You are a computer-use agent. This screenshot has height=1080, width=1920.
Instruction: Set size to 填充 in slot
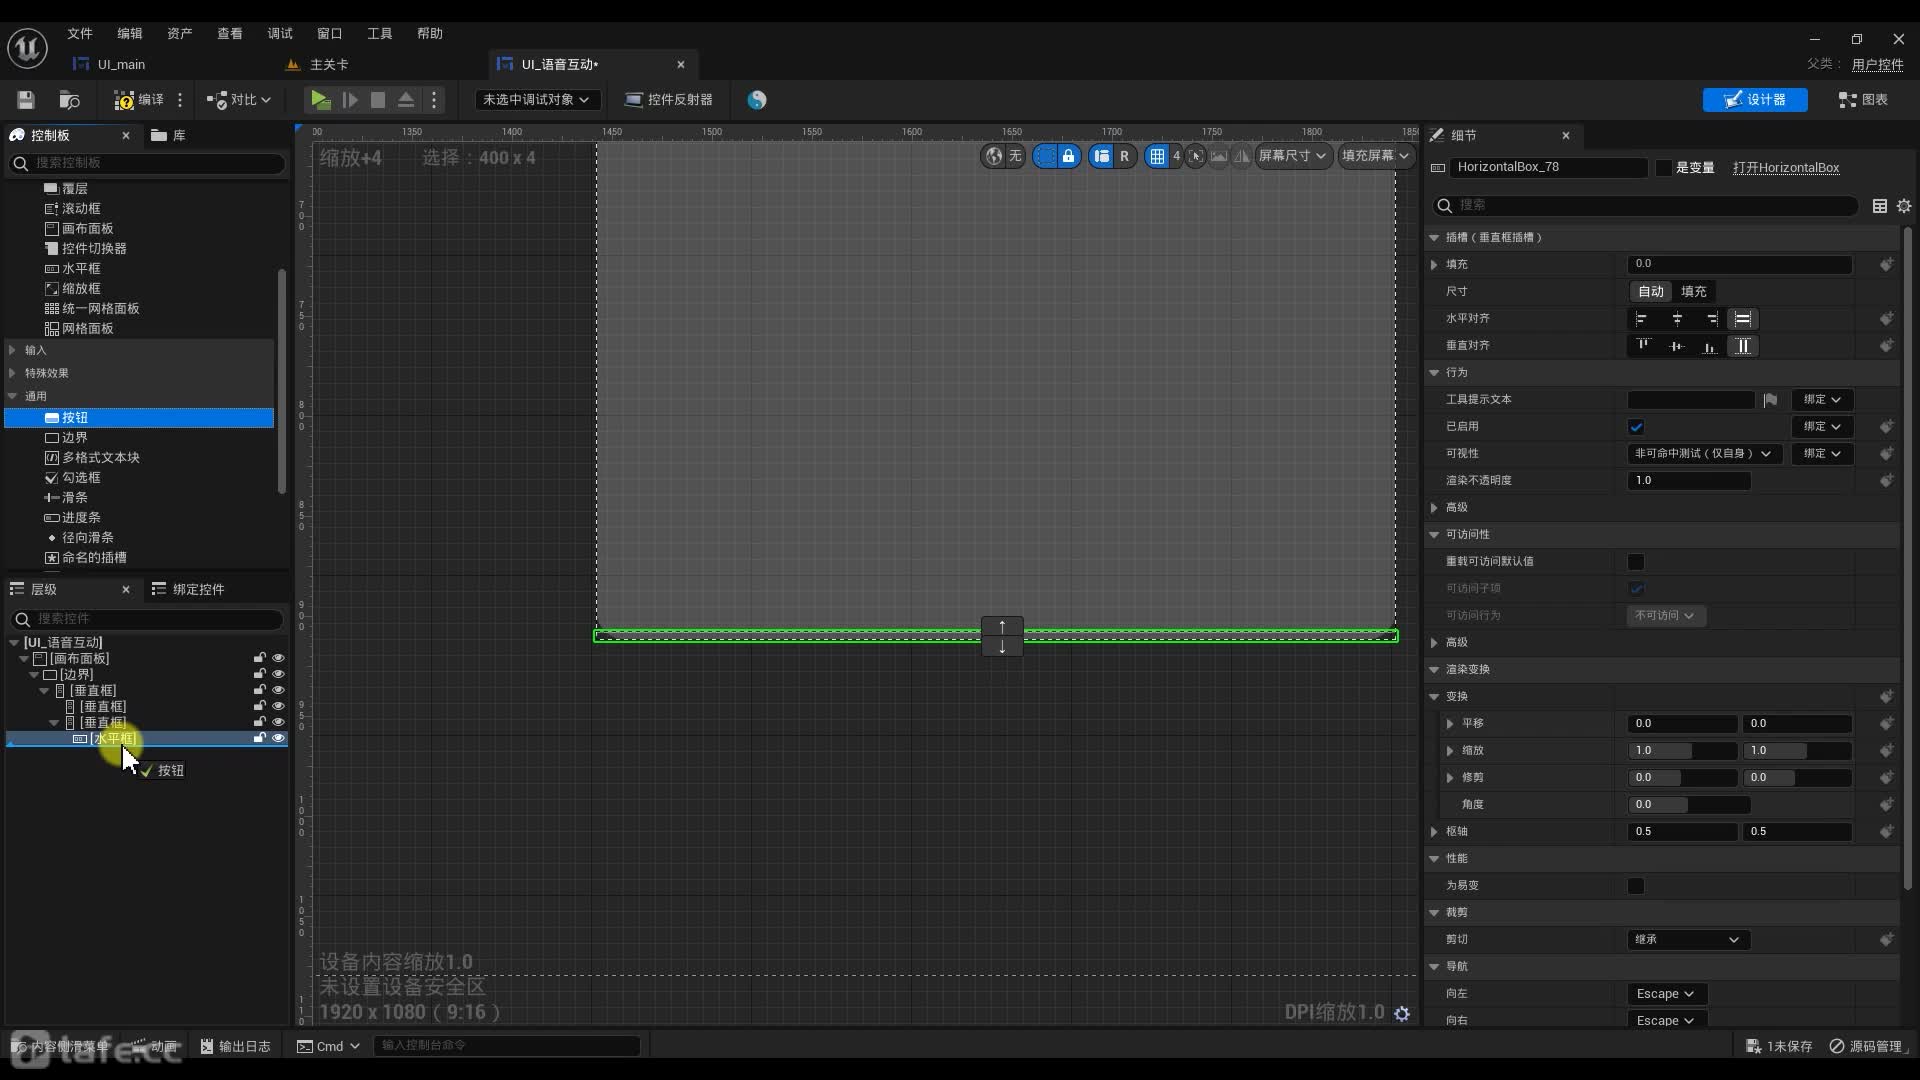tap(1693, 291)
